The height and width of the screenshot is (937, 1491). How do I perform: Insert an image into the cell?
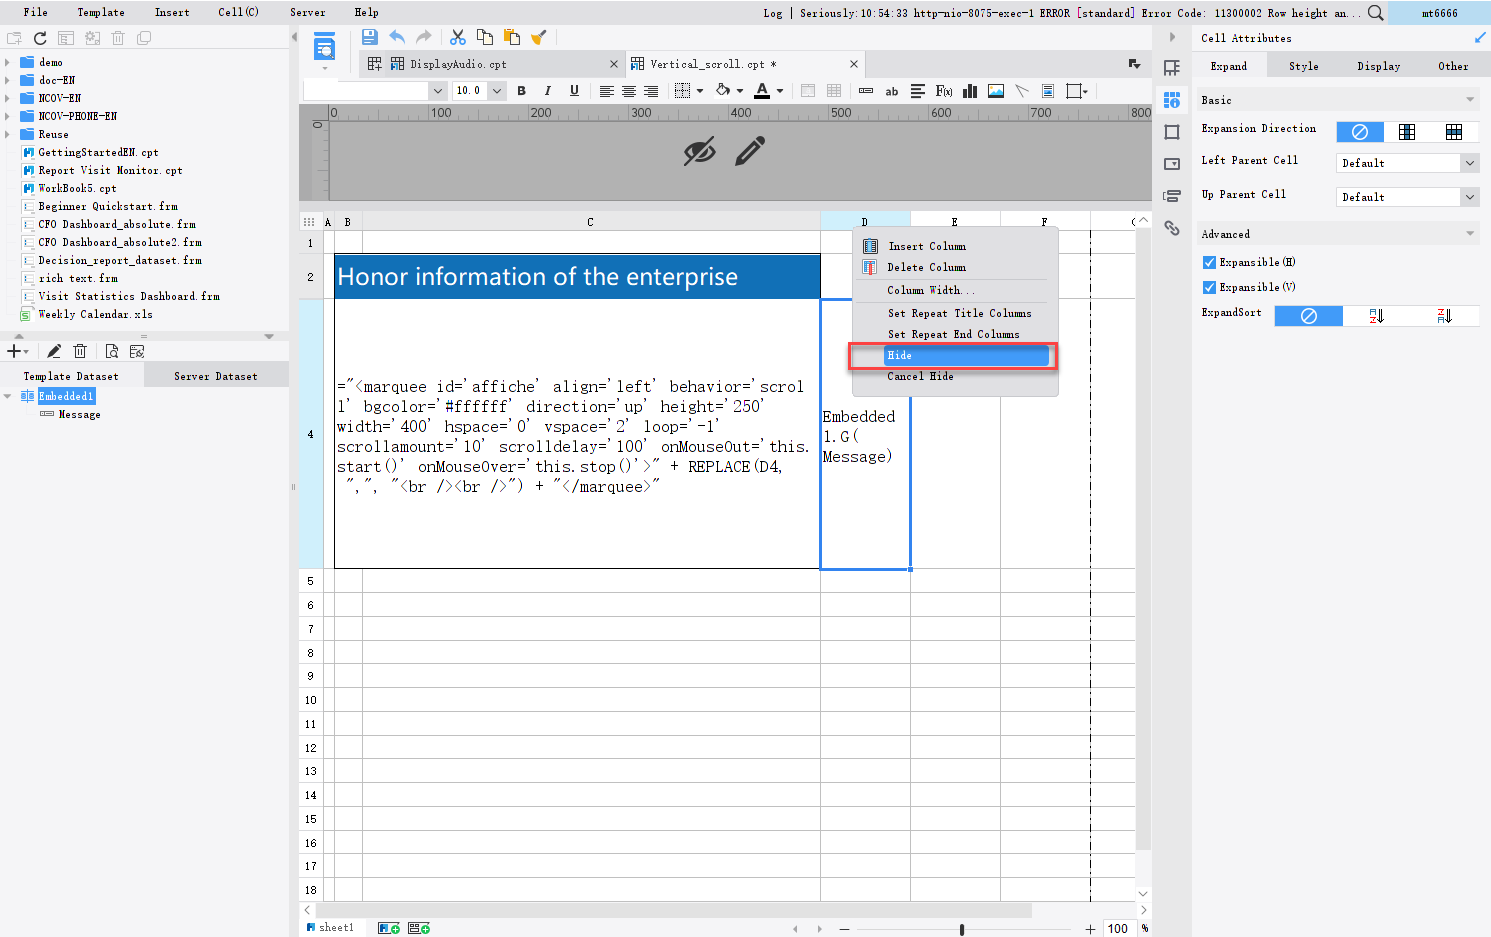(996, 91)
